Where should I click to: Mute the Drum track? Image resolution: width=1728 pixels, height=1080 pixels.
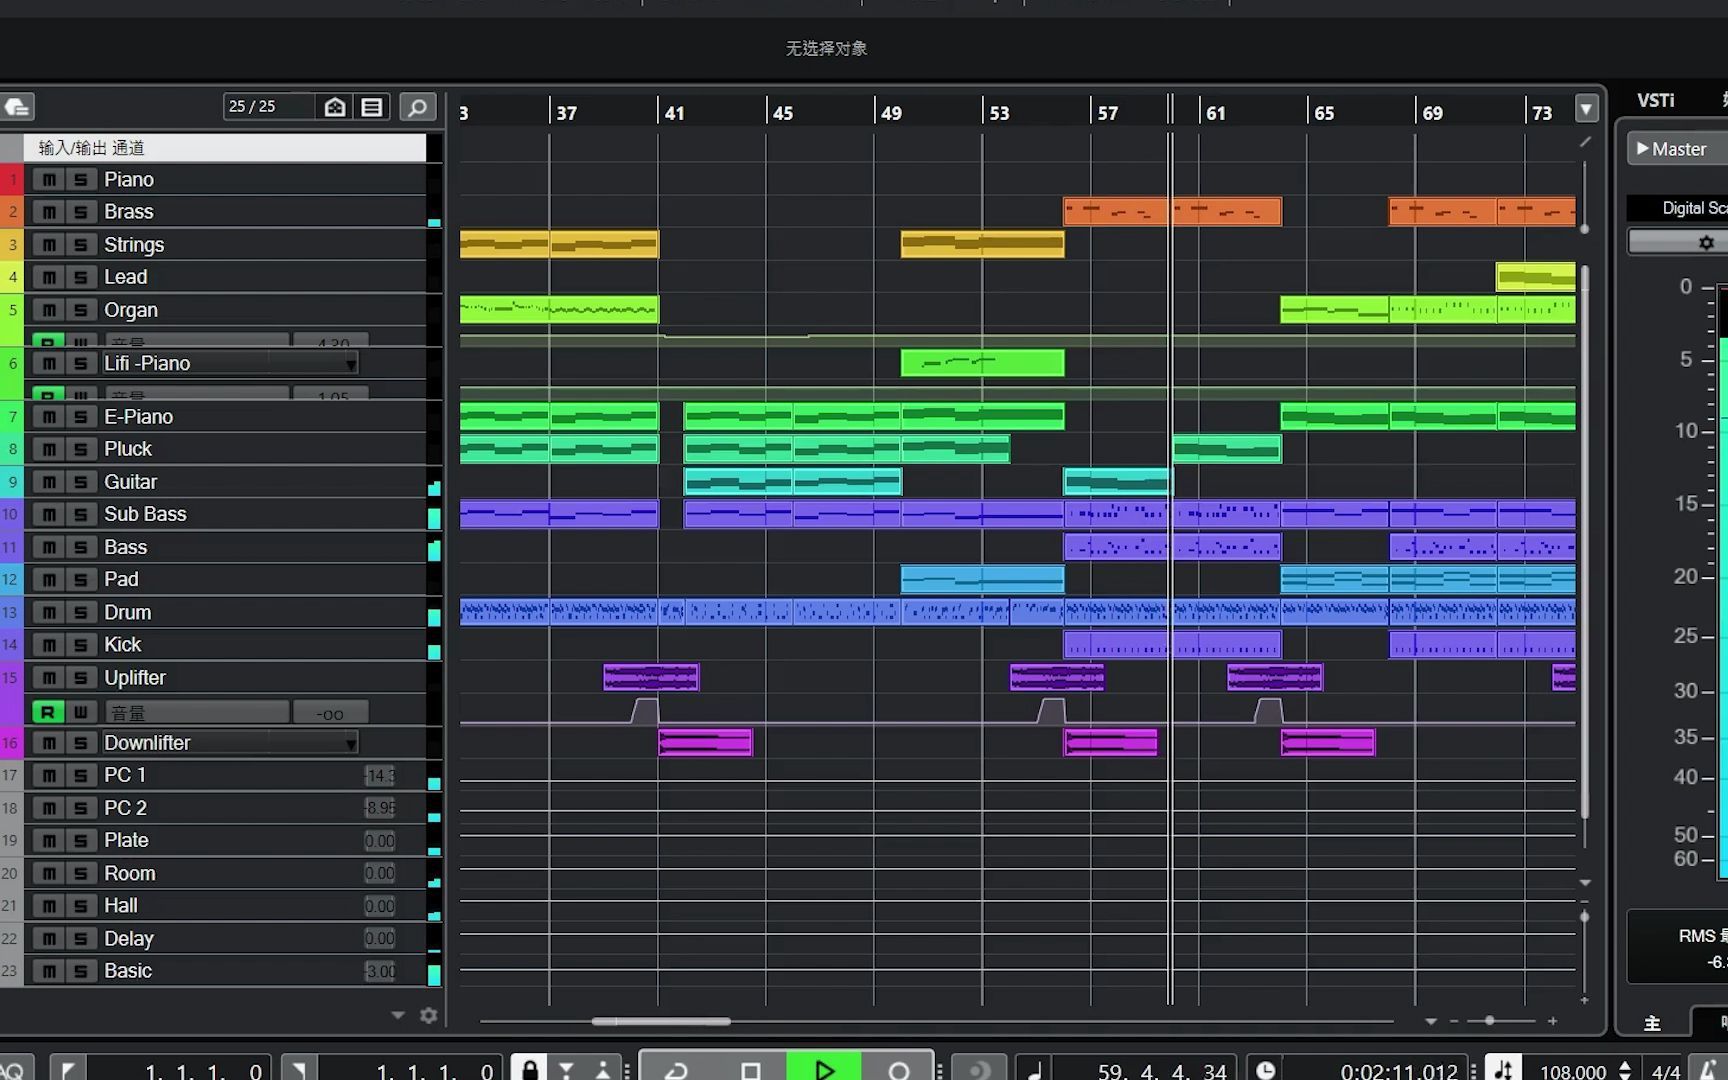point(48,612)
